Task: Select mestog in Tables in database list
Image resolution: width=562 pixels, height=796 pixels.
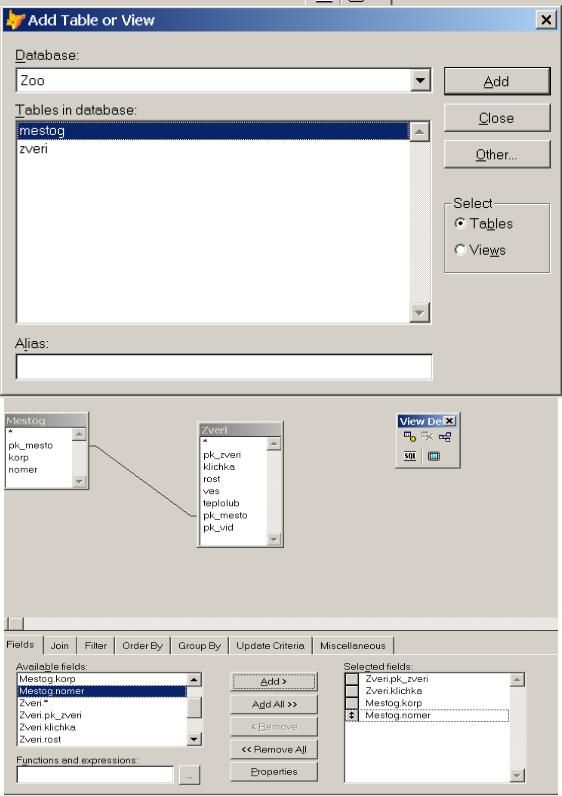Action: [x=213, y=131]
